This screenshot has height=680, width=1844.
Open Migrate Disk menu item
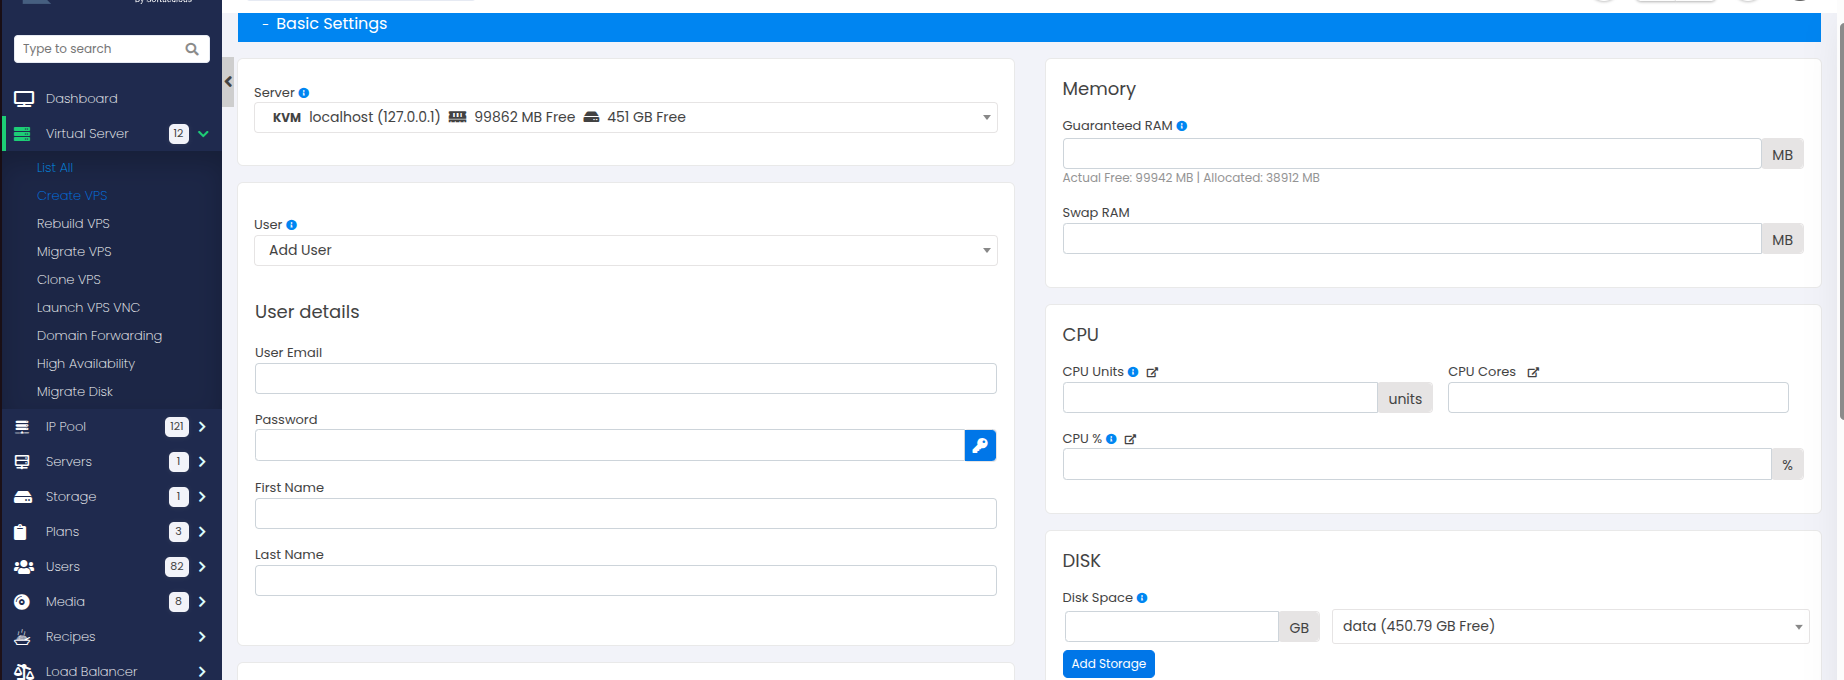[75, 392]
